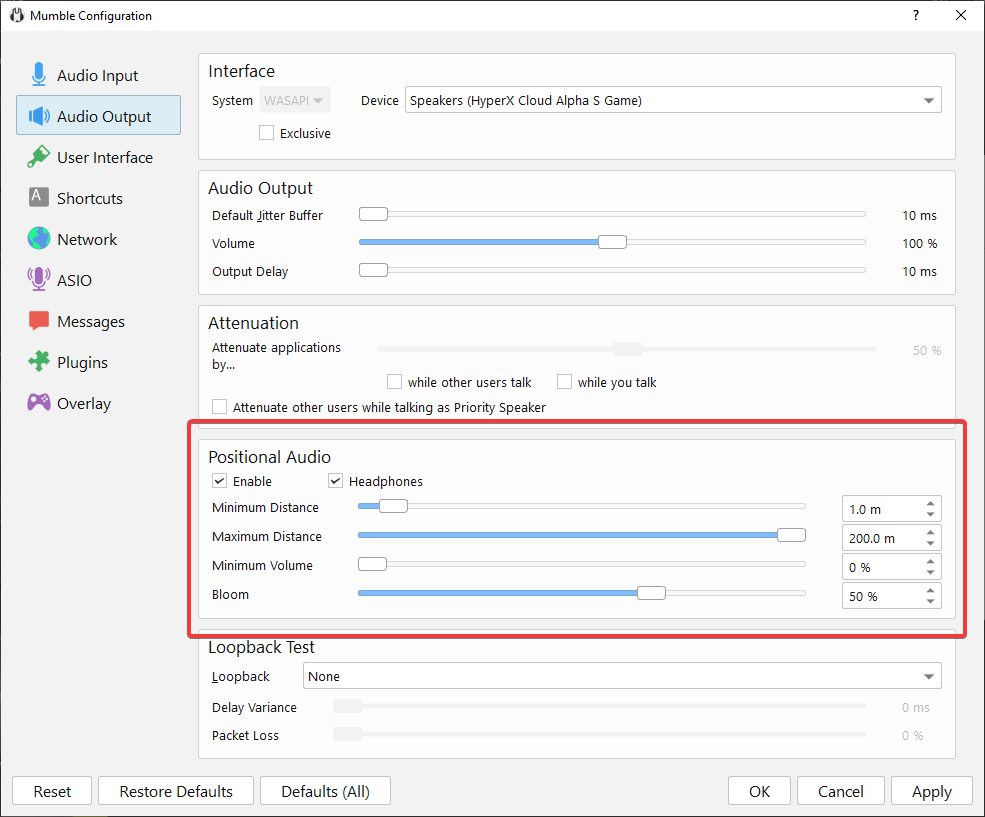Open the Plugins settings page
Viewport: 985px width, 817px height.
coord(99,362)
